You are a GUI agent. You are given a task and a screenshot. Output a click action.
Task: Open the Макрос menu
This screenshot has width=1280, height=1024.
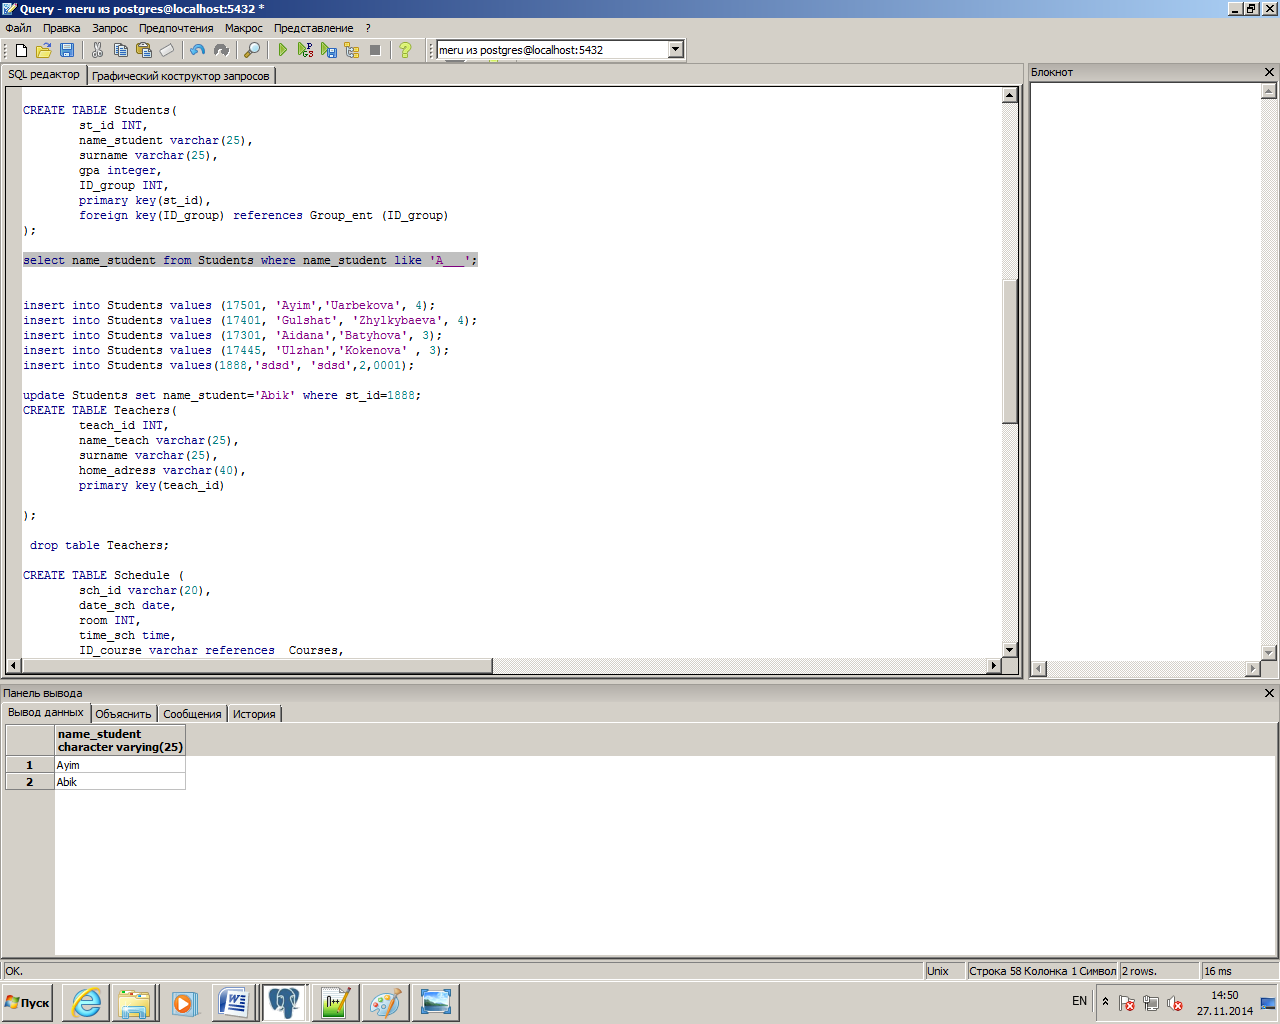click(244, 28)
